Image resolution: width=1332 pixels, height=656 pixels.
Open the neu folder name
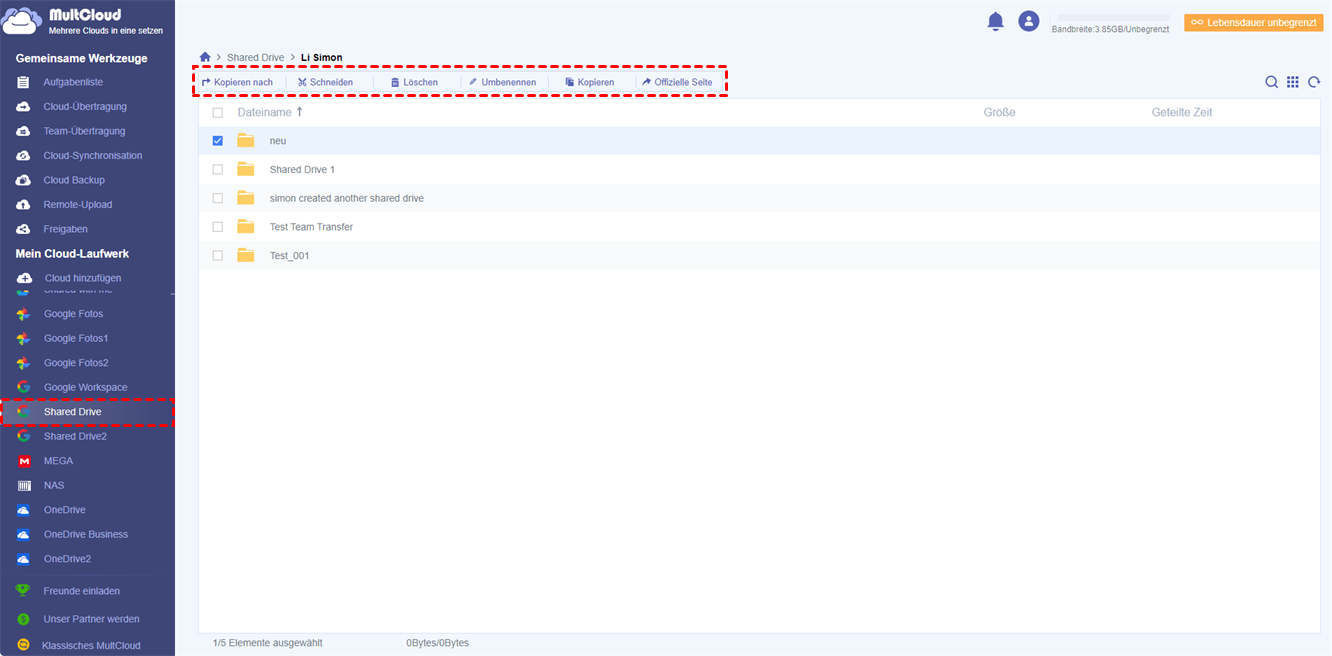[x=278, y=141]
